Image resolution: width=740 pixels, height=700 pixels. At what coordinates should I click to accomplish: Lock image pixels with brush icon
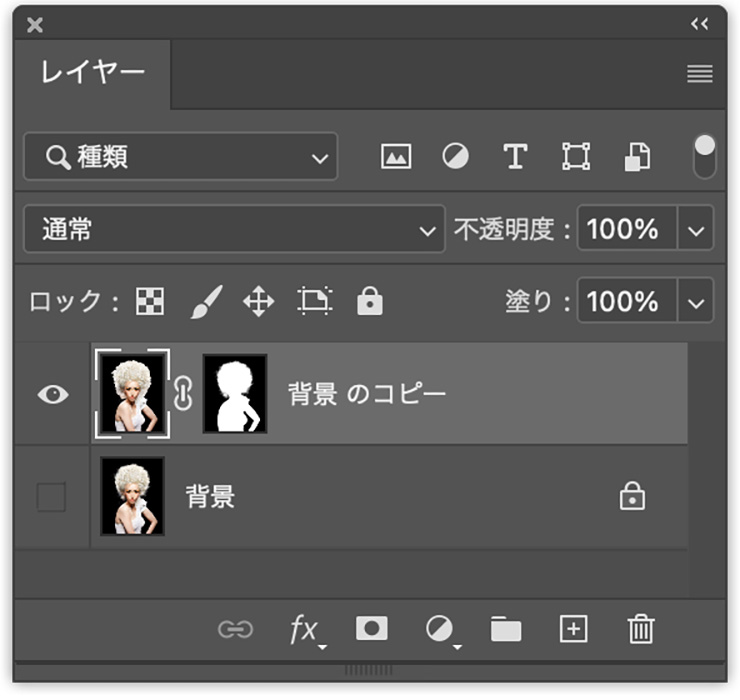205,301
